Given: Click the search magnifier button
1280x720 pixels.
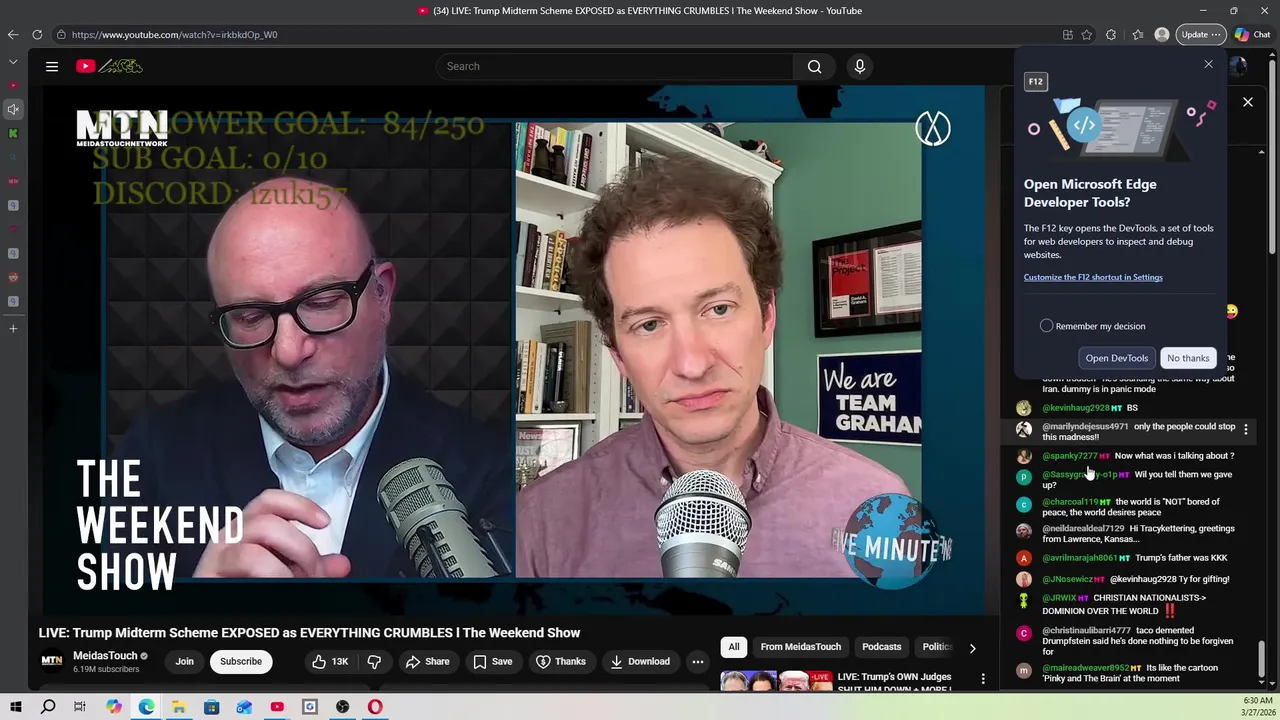Looking at the screenshot, I should 814,66.
